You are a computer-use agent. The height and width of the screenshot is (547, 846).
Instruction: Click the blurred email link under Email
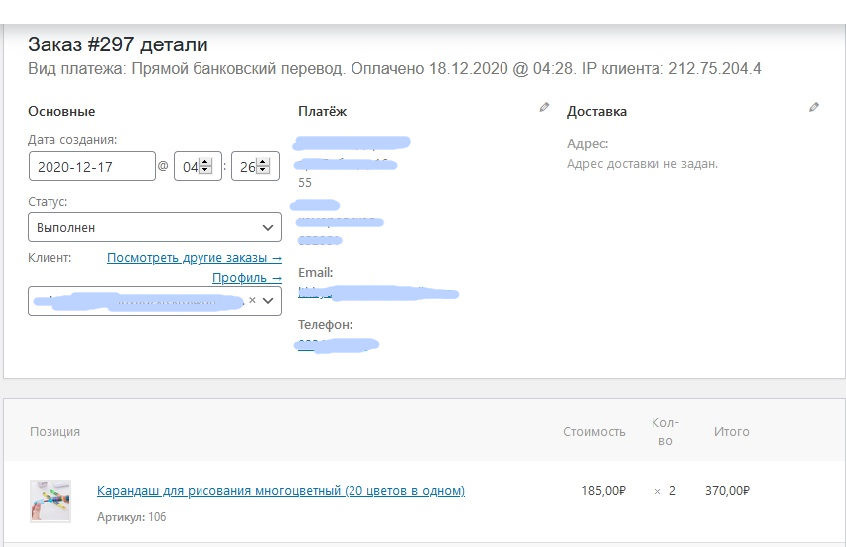(x=378, y=293)
